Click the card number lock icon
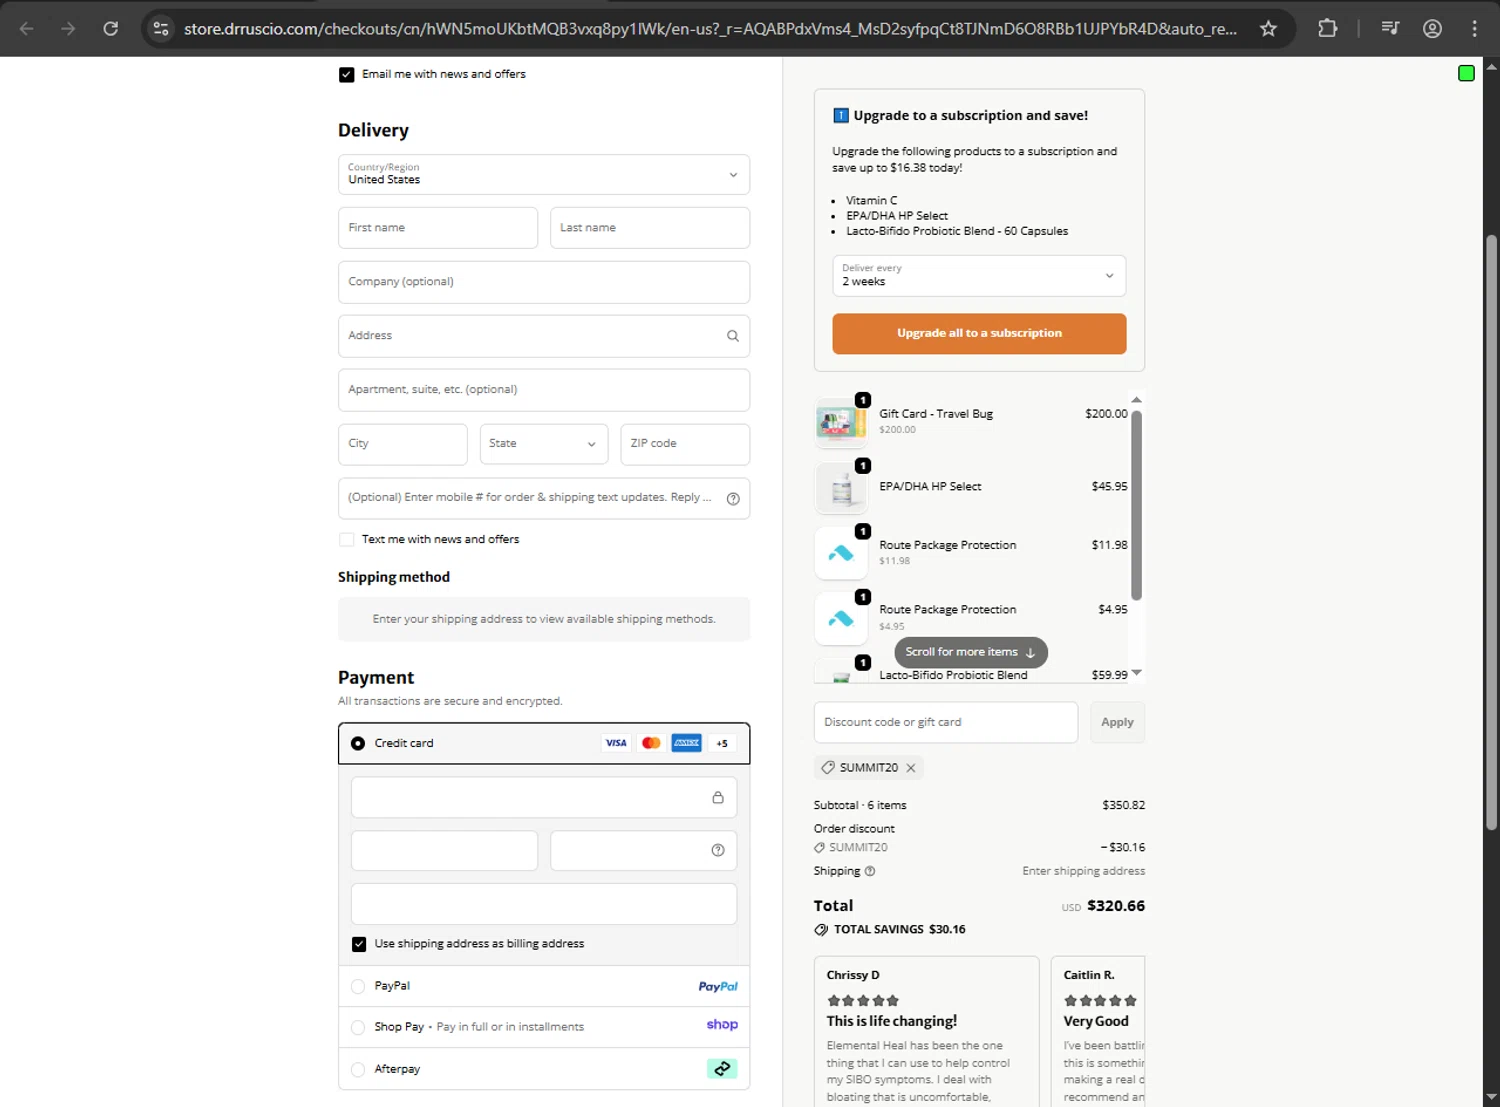The height and width of the screenshot is (1107, 1500). 717,797
